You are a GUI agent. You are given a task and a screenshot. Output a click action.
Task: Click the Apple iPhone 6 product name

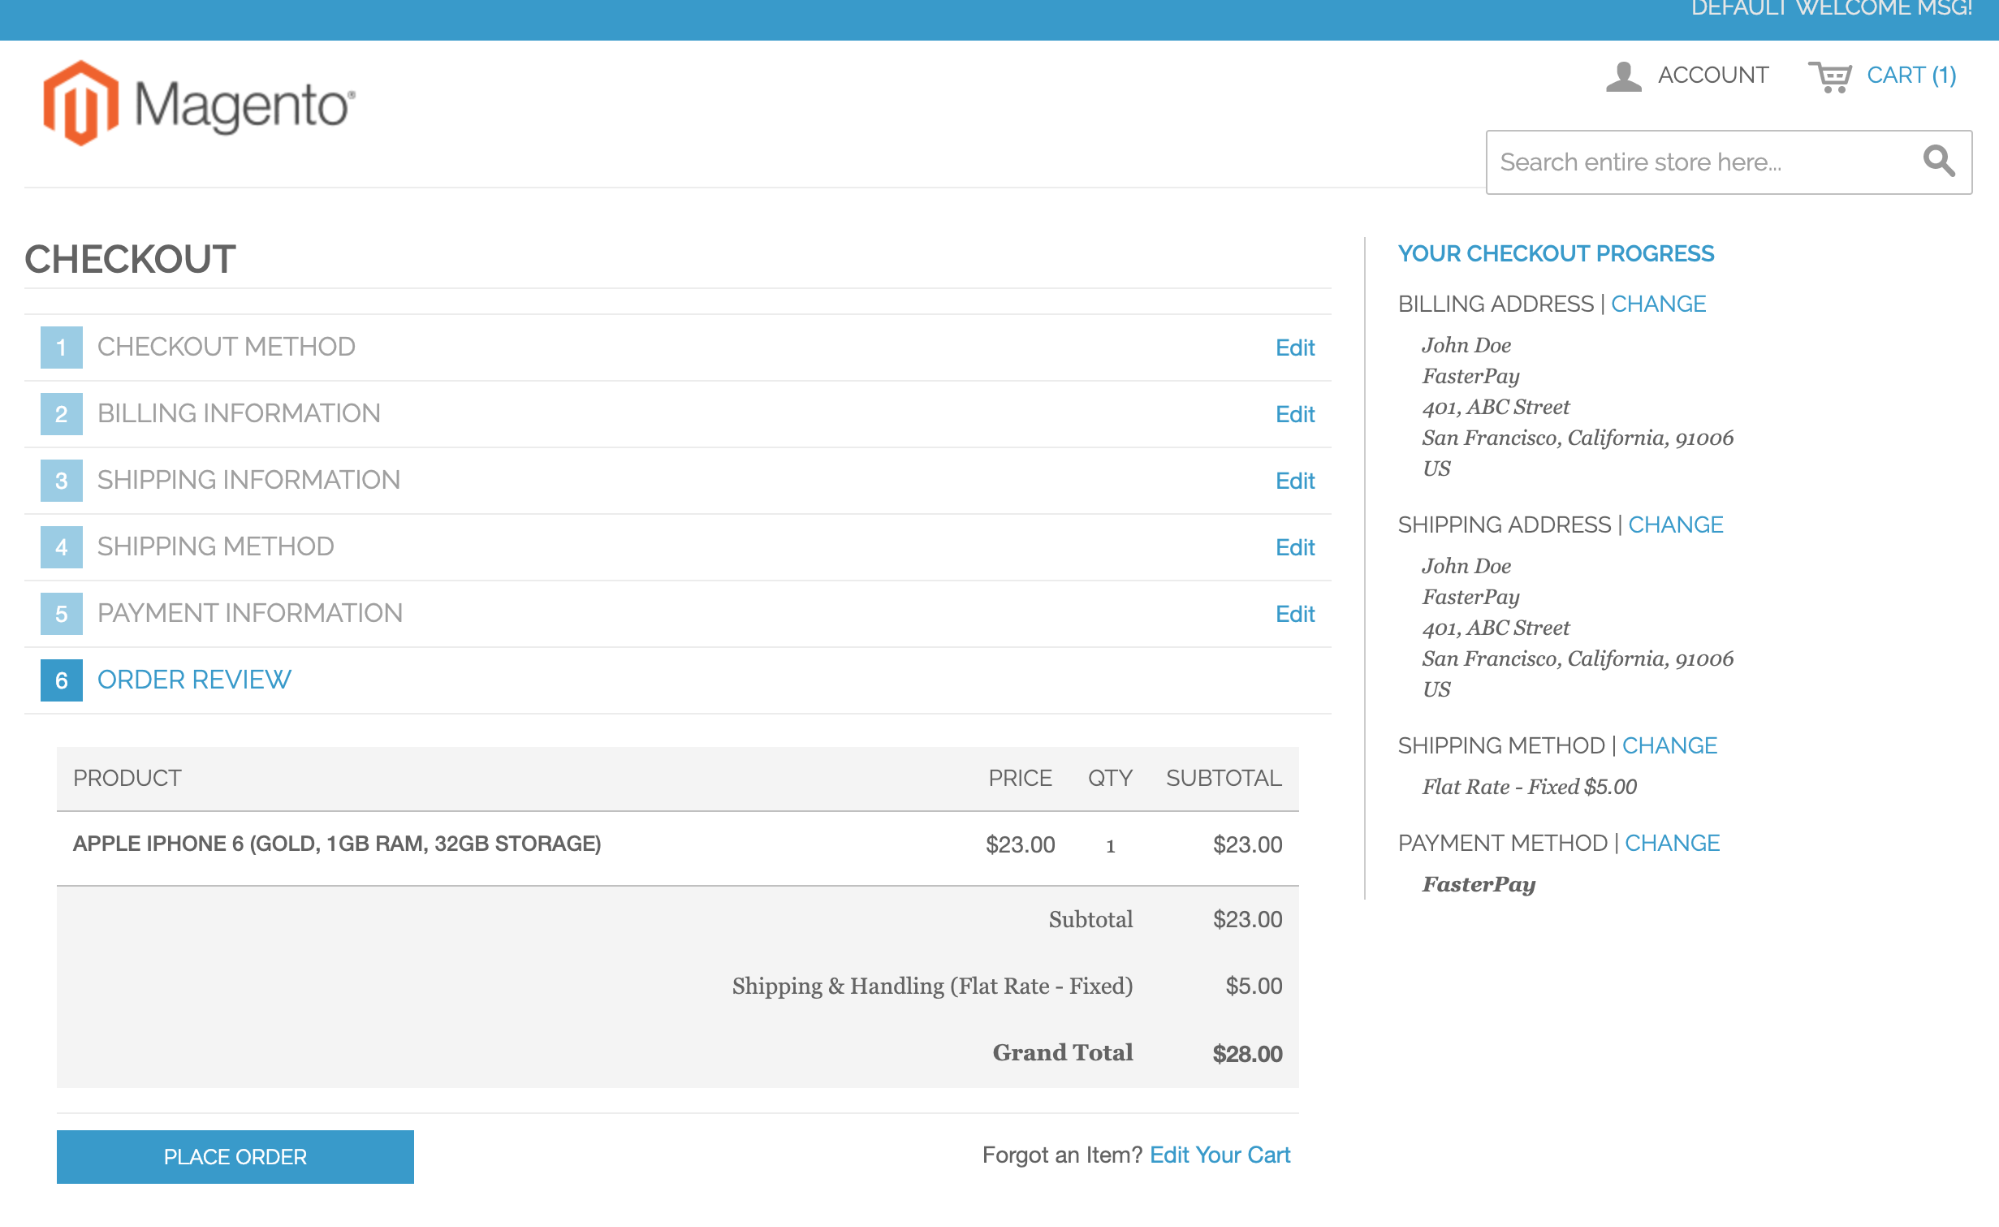(x=337, y=844)
